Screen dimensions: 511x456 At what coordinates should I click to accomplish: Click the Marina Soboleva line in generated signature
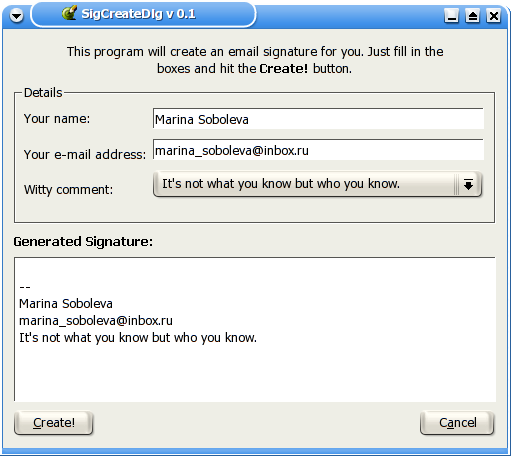(x=66, y=304)
